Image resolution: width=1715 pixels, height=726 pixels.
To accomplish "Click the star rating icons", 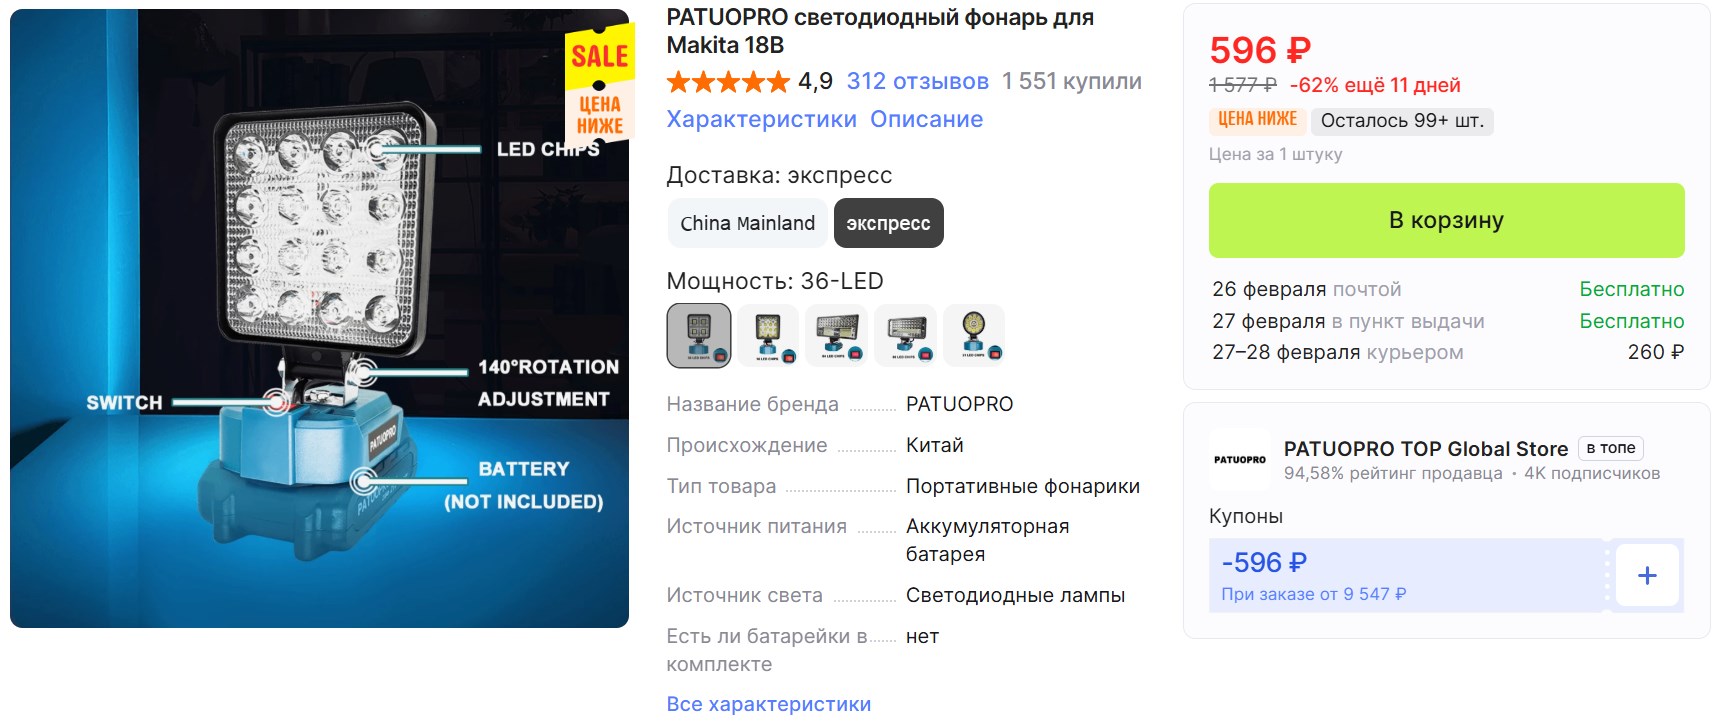I will tap(728, 82).
